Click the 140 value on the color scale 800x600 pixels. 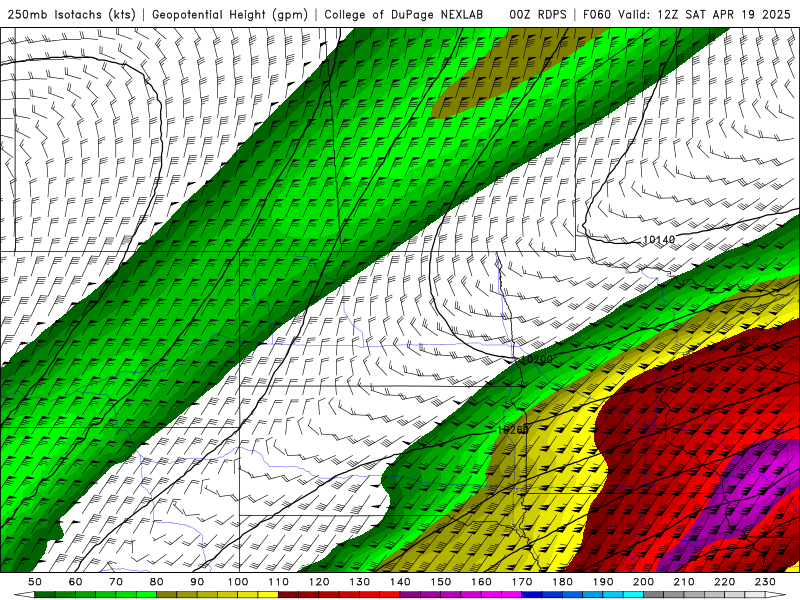[400, 582]
